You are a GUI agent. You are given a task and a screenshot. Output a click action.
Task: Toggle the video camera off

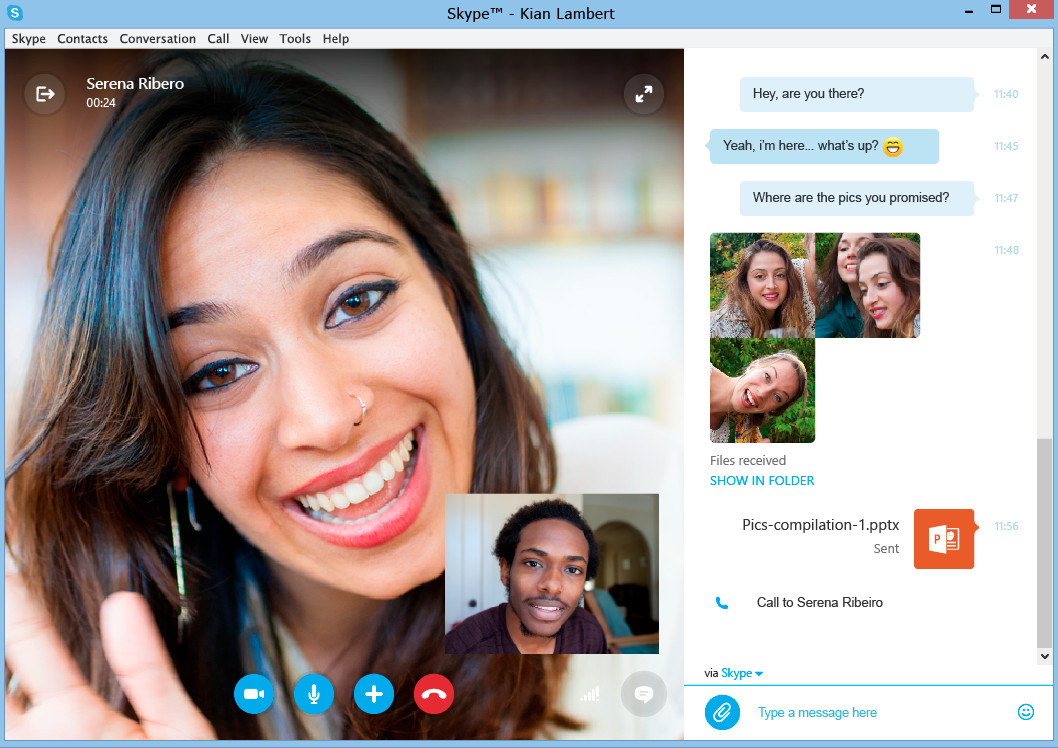click(254, 694)
